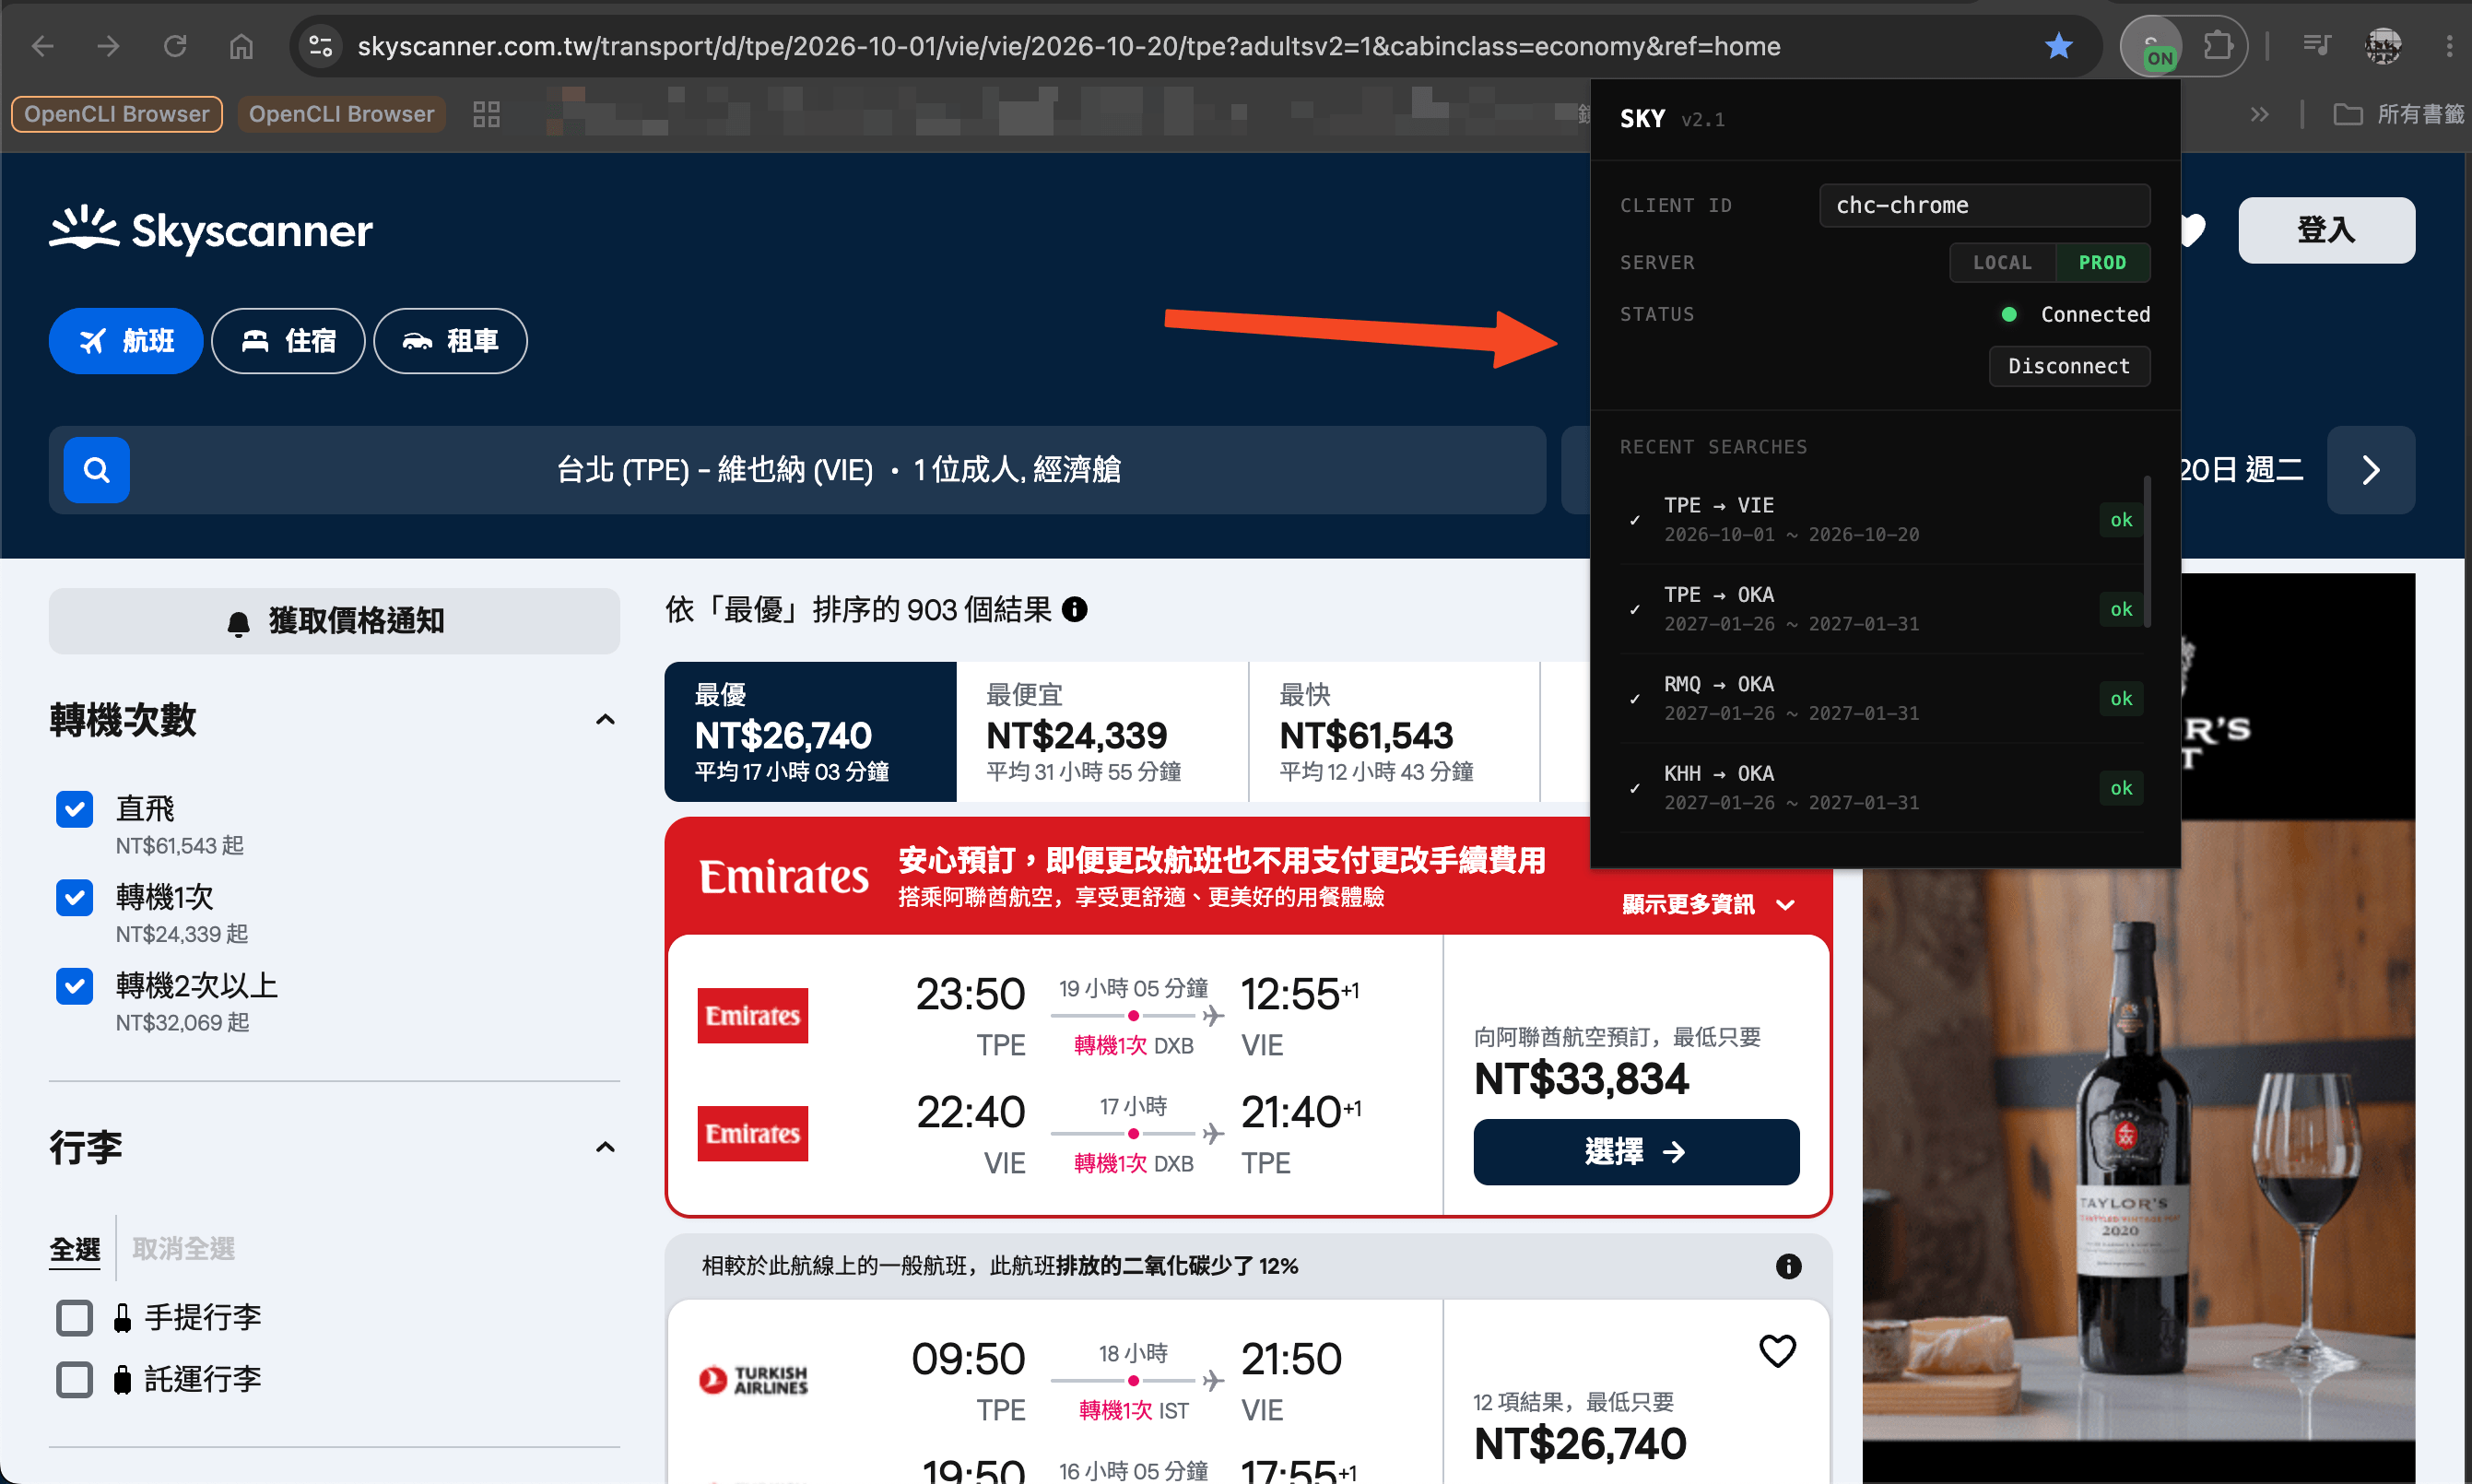Check the 託運行李 checkbox
The height and width of the screenshot is (1484, 2472).
coord(75,1380)
